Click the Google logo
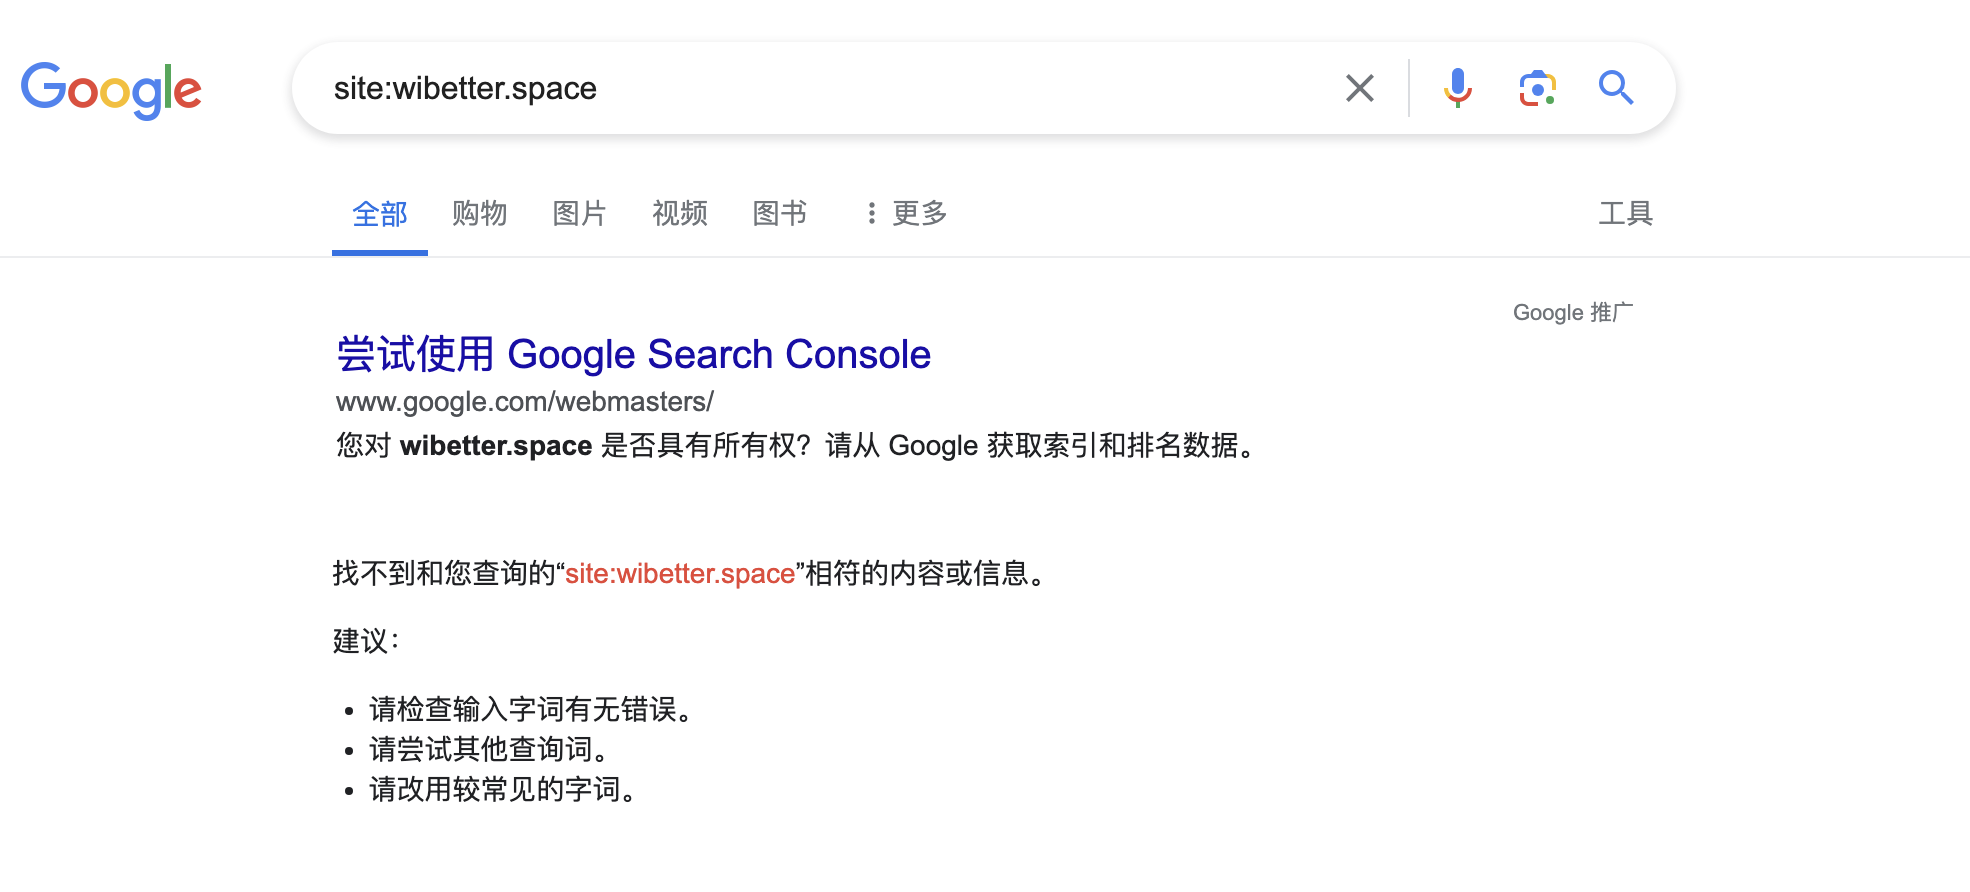The image size is (1970, 892). [x=111, y=90]
